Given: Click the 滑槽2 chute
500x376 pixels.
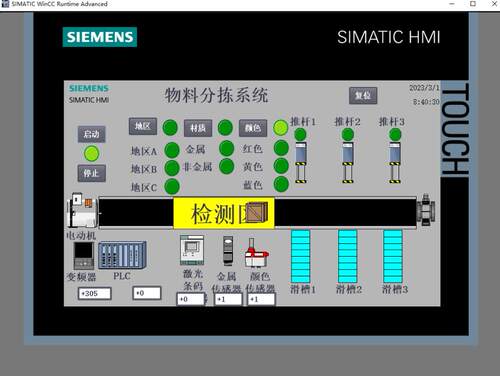Looking at the screenshot, I should tap(348, 256).
